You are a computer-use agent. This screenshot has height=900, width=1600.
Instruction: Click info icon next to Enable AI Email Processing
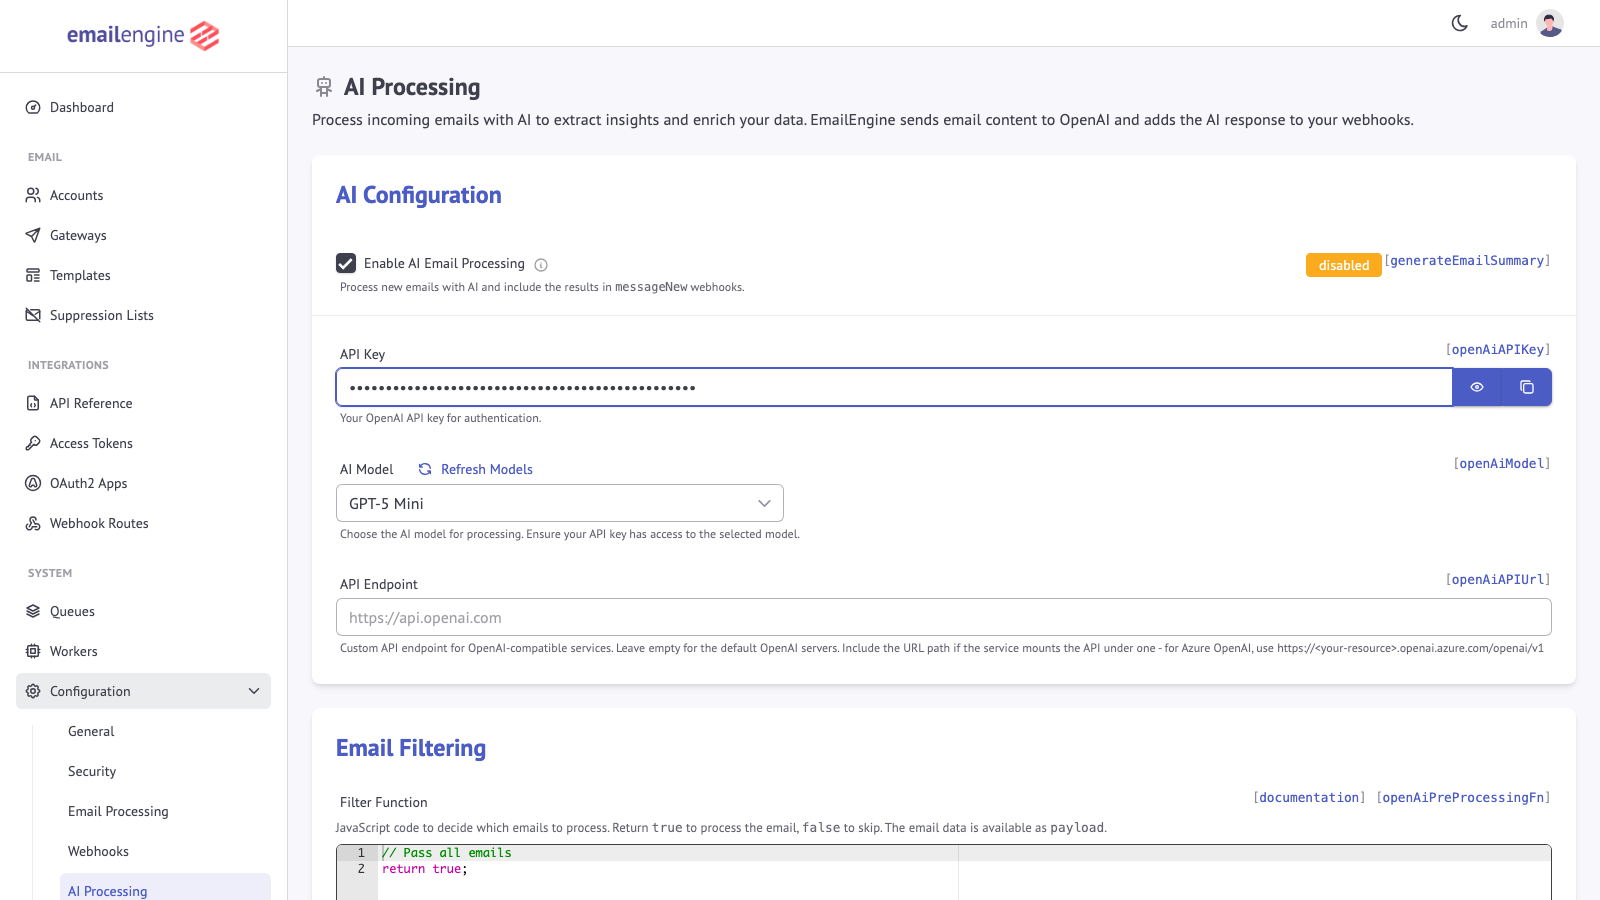[541, 265]
